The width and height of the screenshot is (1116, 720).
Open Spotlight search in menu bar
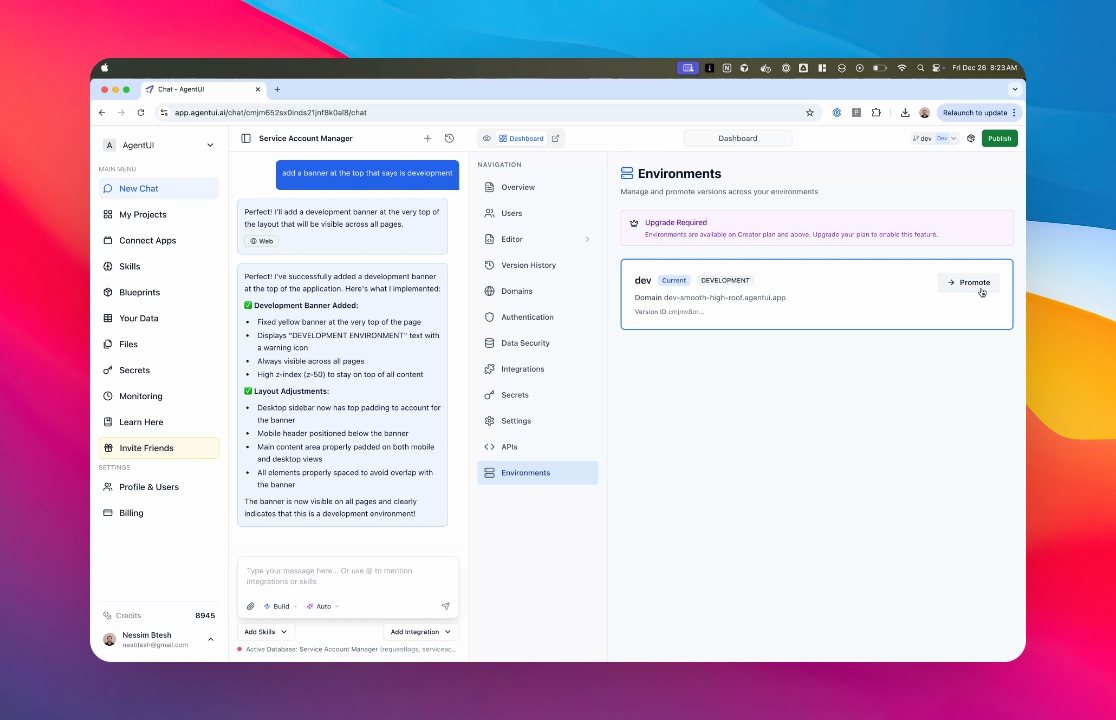[x=920, y=68]
